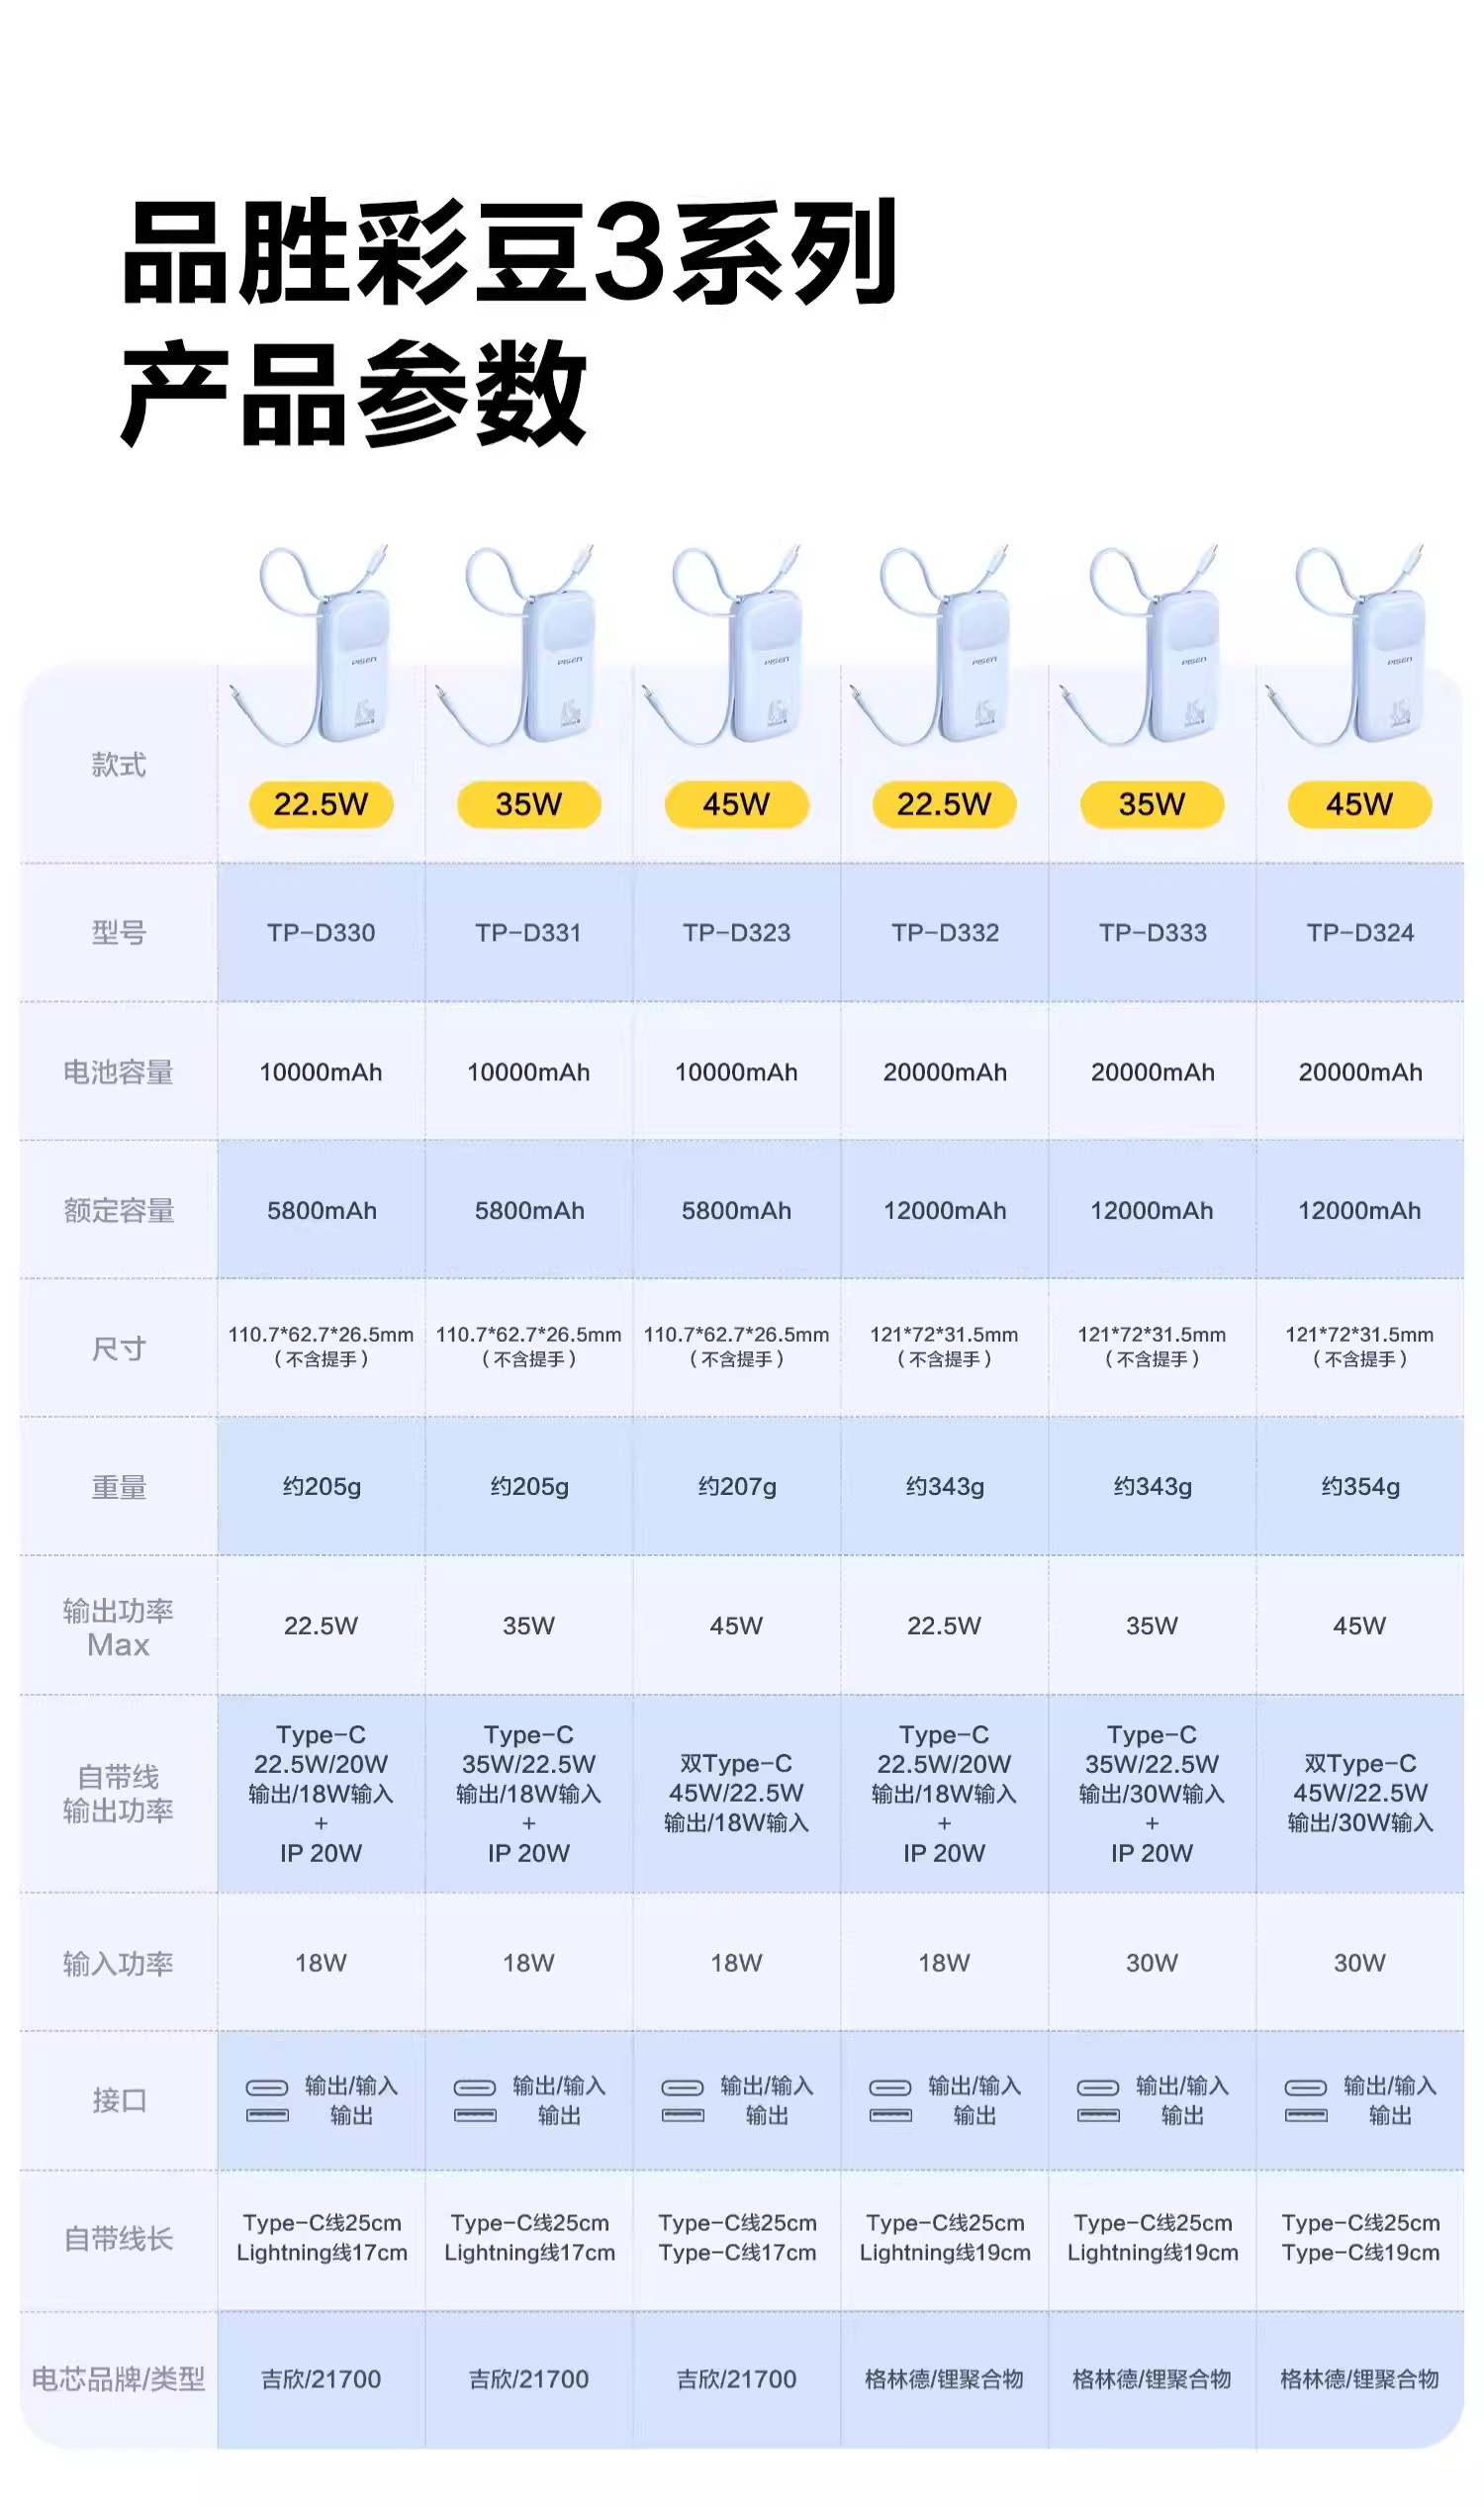The width and height of the screenshot is (1484, 2506).
Task: Click the USB-A port icon under TP-D330
Action: (267, 2115)
